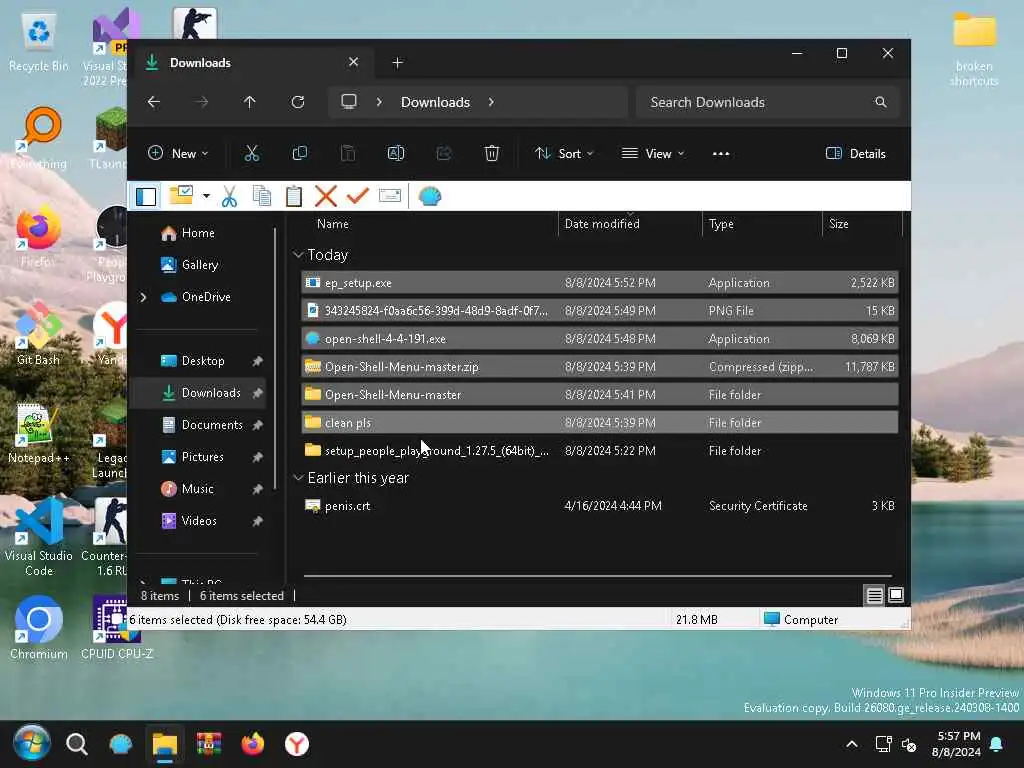
Task: Click the email envelope icon in classic toolbar
Action: pyautogui.click(x=390, y=196)
